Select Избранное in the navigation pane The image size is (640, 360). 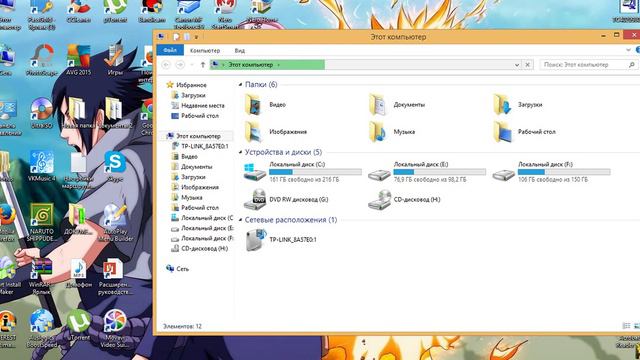[187, 85]
